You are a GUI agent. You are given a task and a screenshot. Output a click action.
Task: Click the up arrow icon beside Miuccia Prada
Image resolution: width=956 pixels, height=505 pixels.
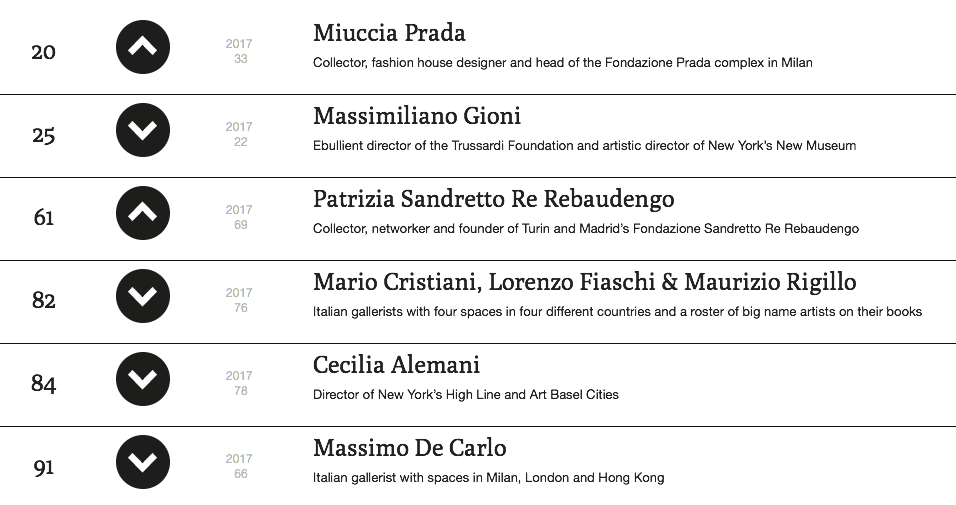click(143, 47)
